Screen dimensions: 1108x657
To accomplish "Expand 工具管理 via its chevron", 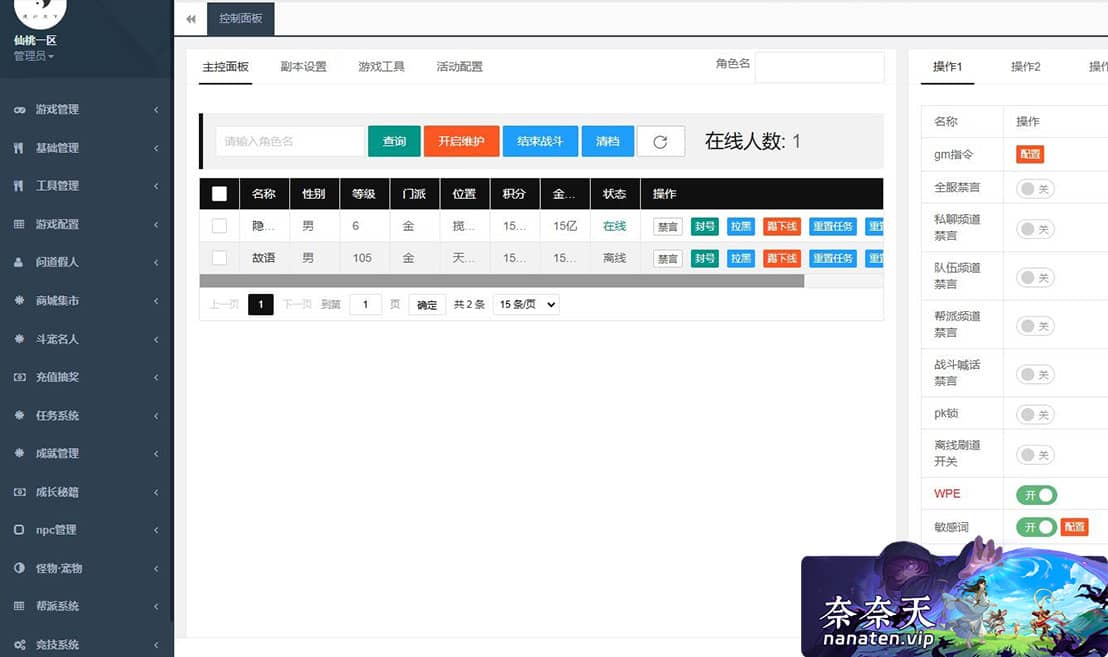I will click(156, 186).
